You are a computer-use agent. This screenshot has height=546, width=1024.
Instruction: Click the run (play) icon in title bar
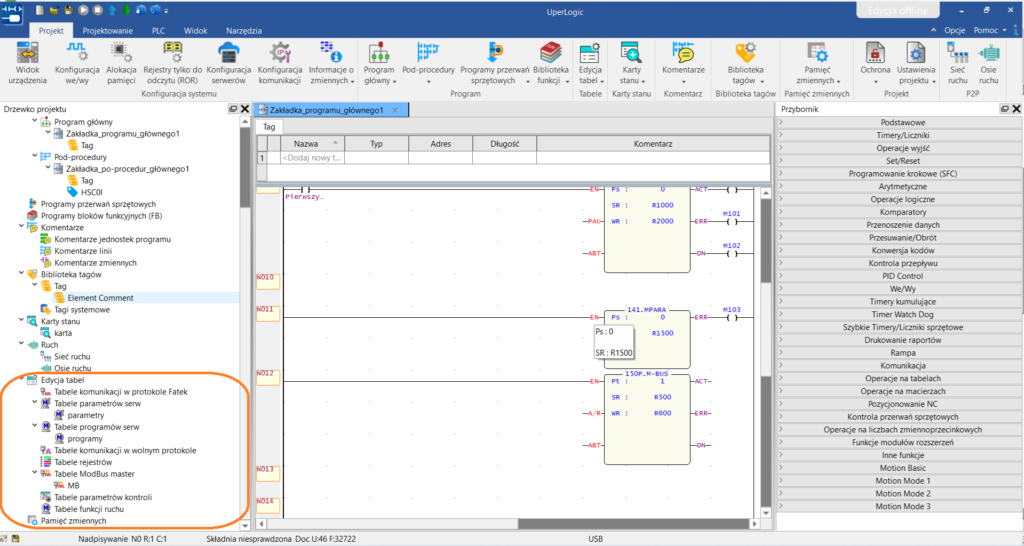83,10
